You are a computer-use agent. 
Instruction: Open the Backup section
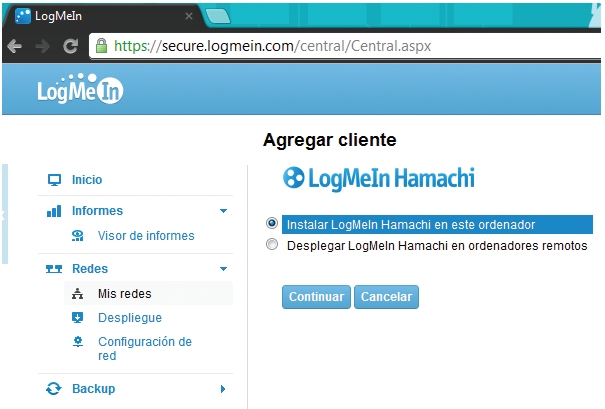[94, 389]
